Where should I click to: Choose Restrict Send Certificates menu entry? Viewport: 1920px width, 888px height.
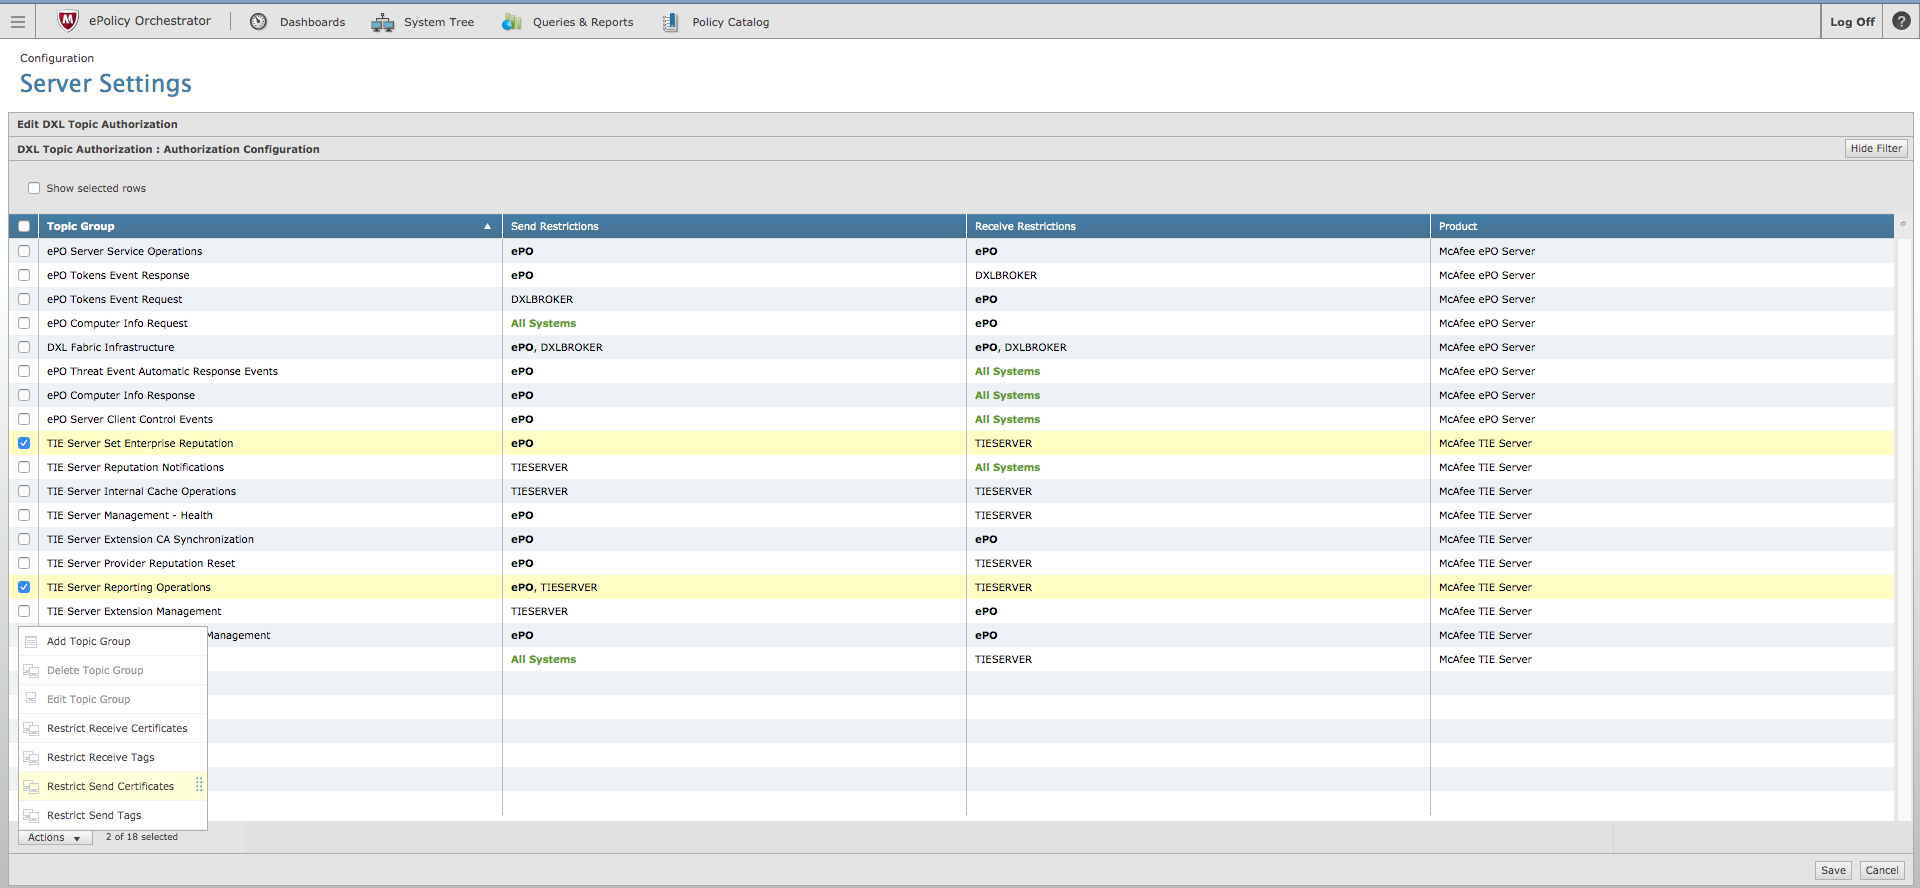click(111, 787)
